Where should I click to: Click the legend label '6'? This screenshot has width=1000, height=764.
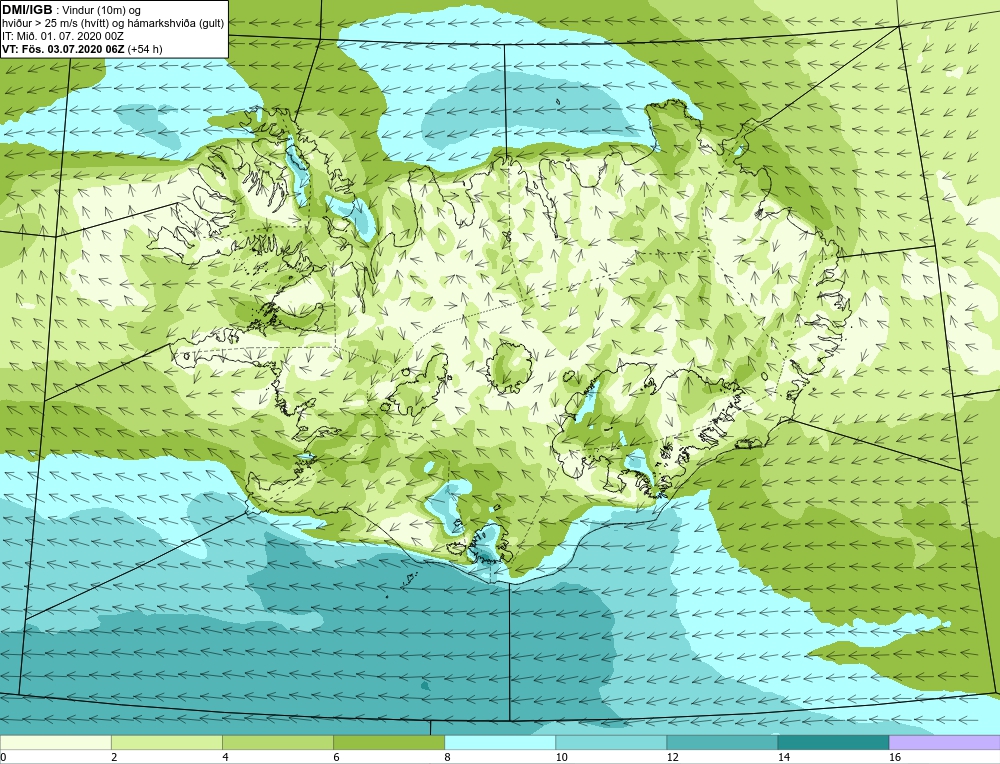pyautogui.click(x=336, y=757)
